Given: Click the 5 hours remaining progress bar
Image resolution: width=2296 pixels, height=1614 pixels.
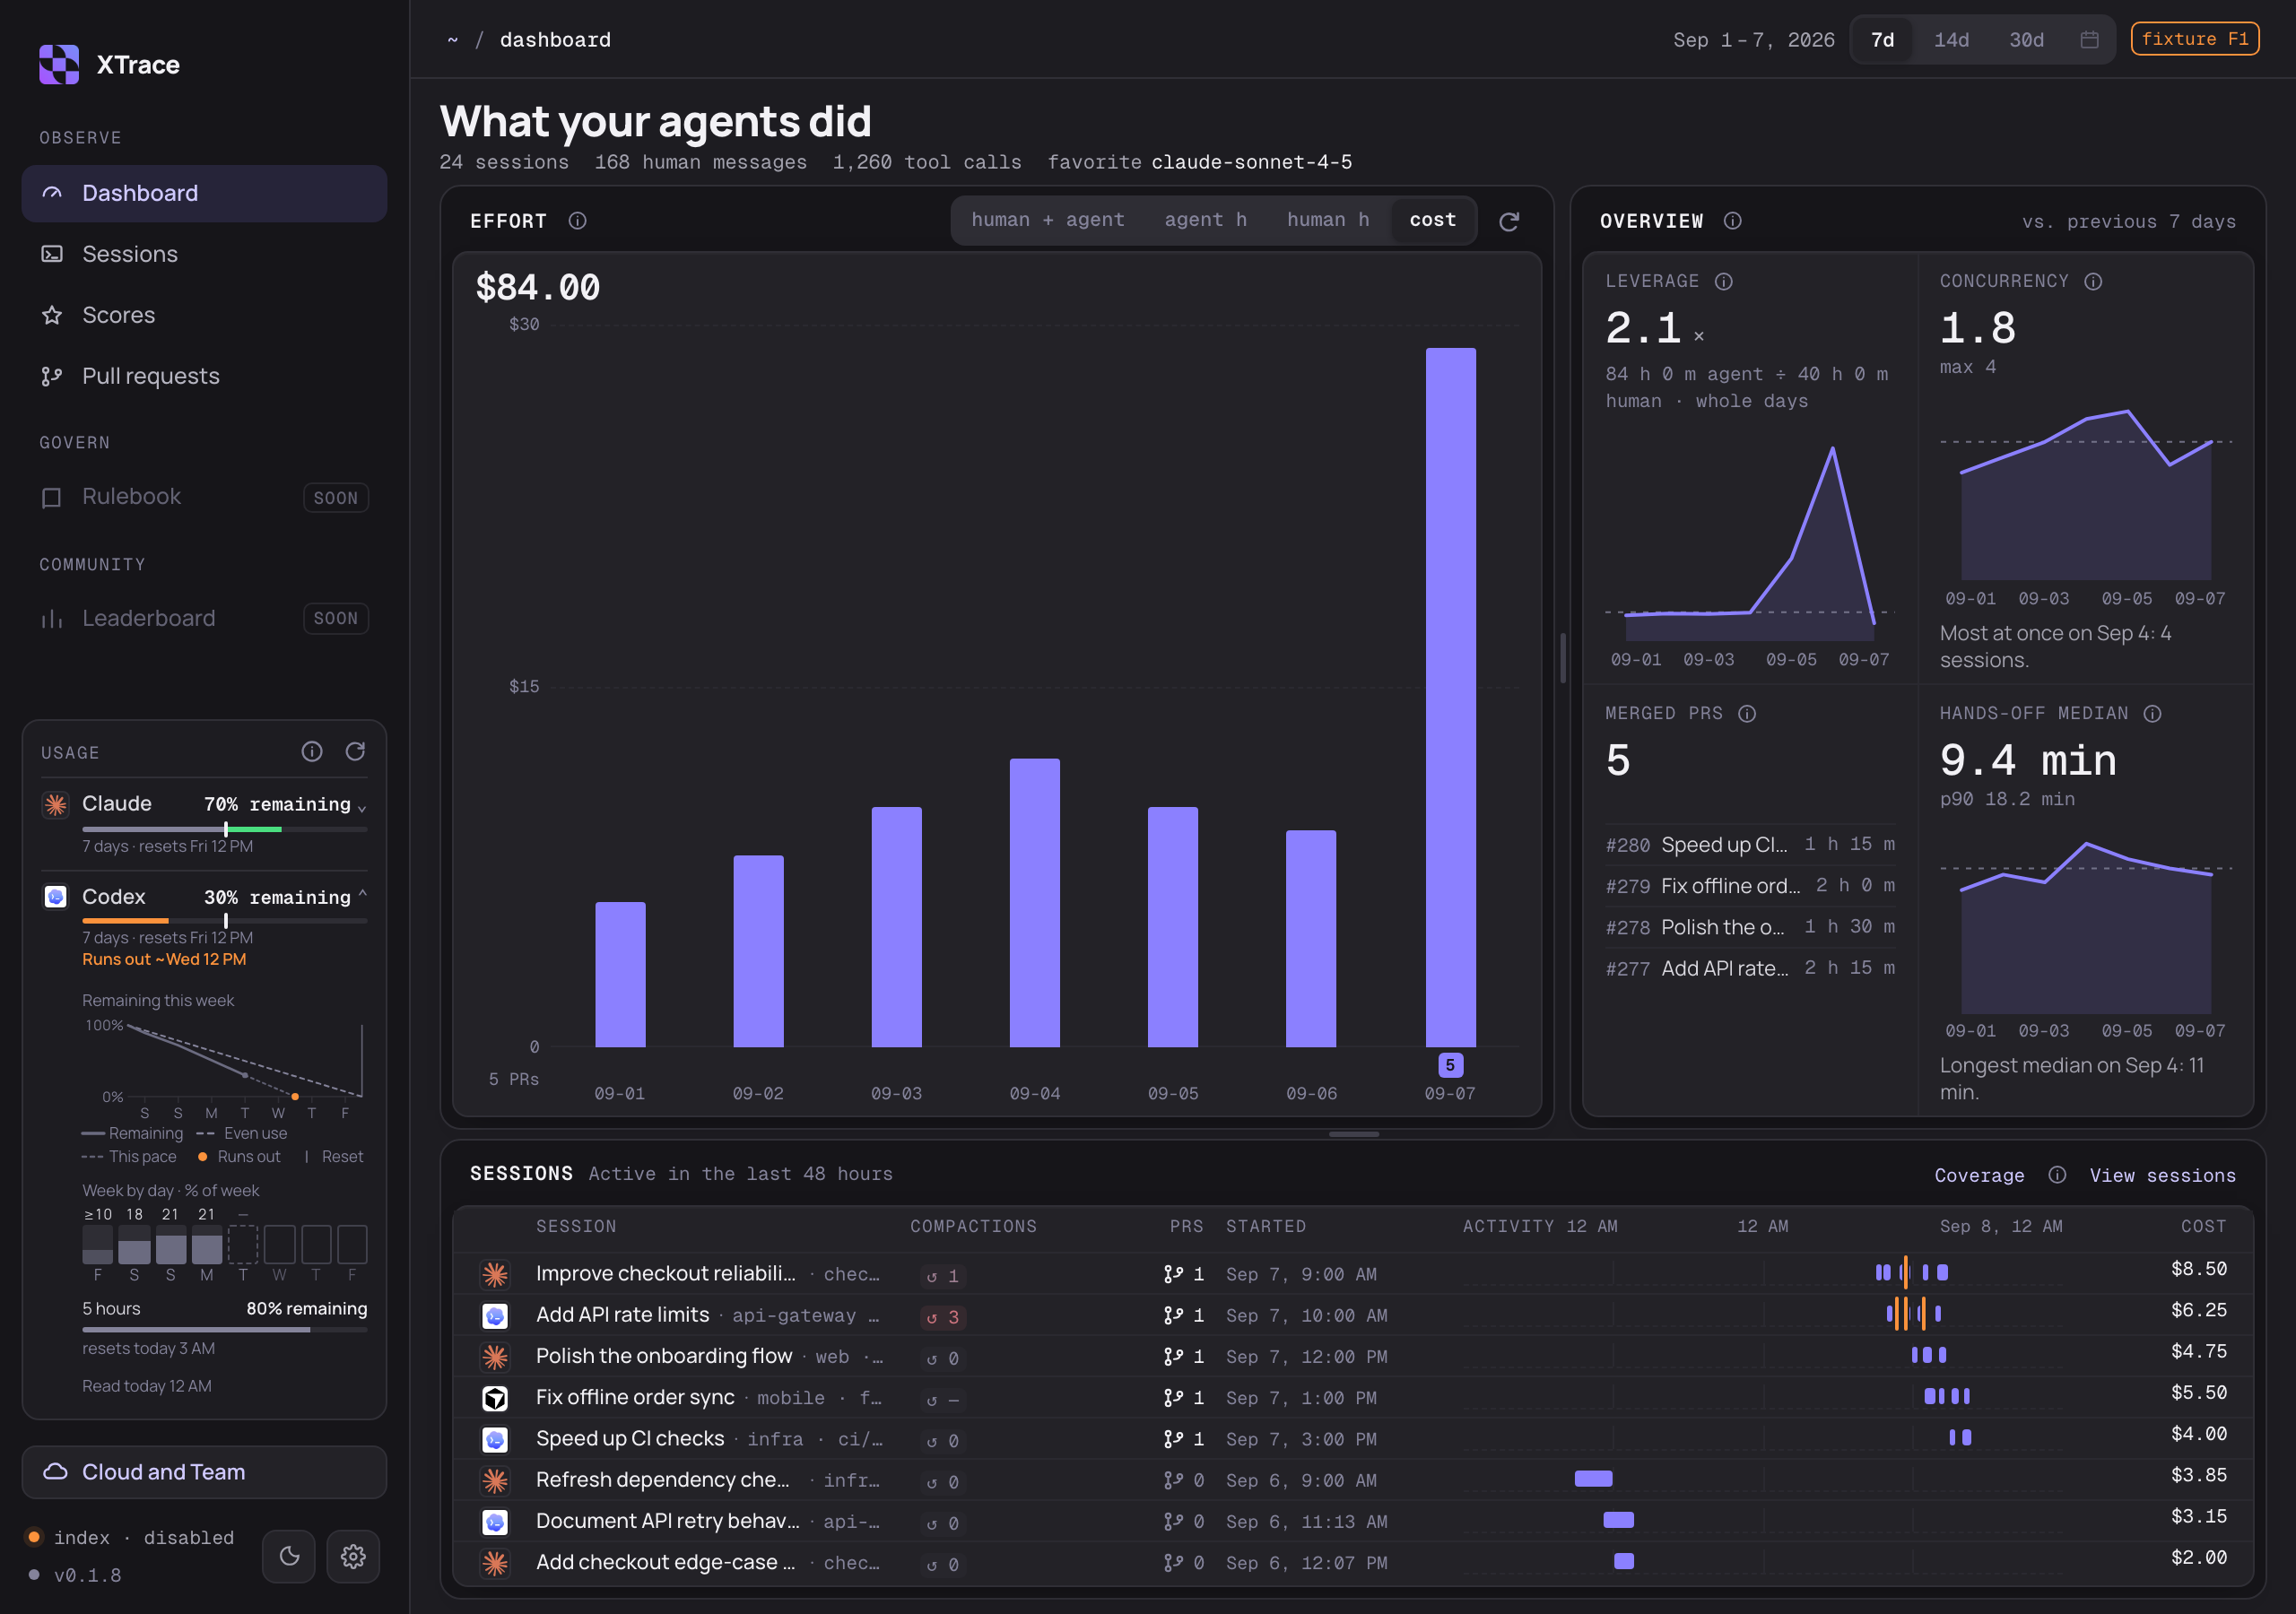Looking at the screenshot, I should [x=224, y=1329].
